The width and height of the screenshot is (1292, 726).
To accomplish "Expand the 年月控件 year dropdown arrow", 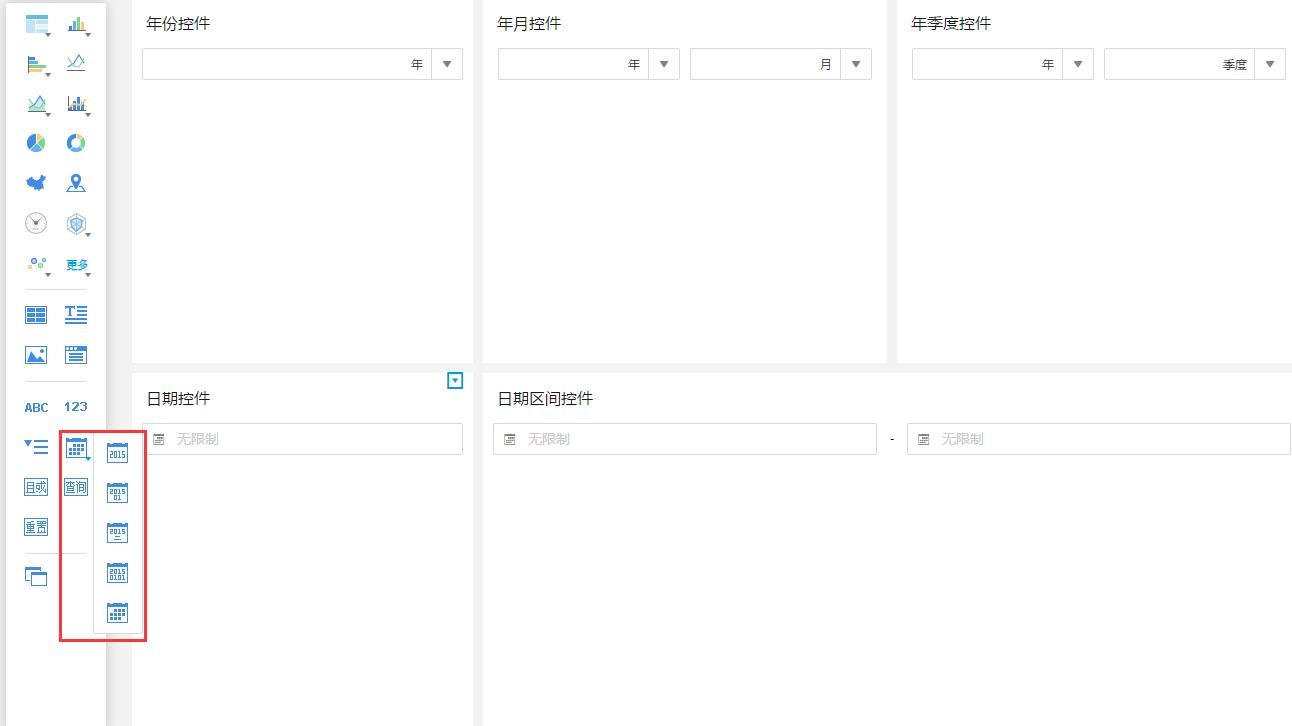I will click(664, 64).
